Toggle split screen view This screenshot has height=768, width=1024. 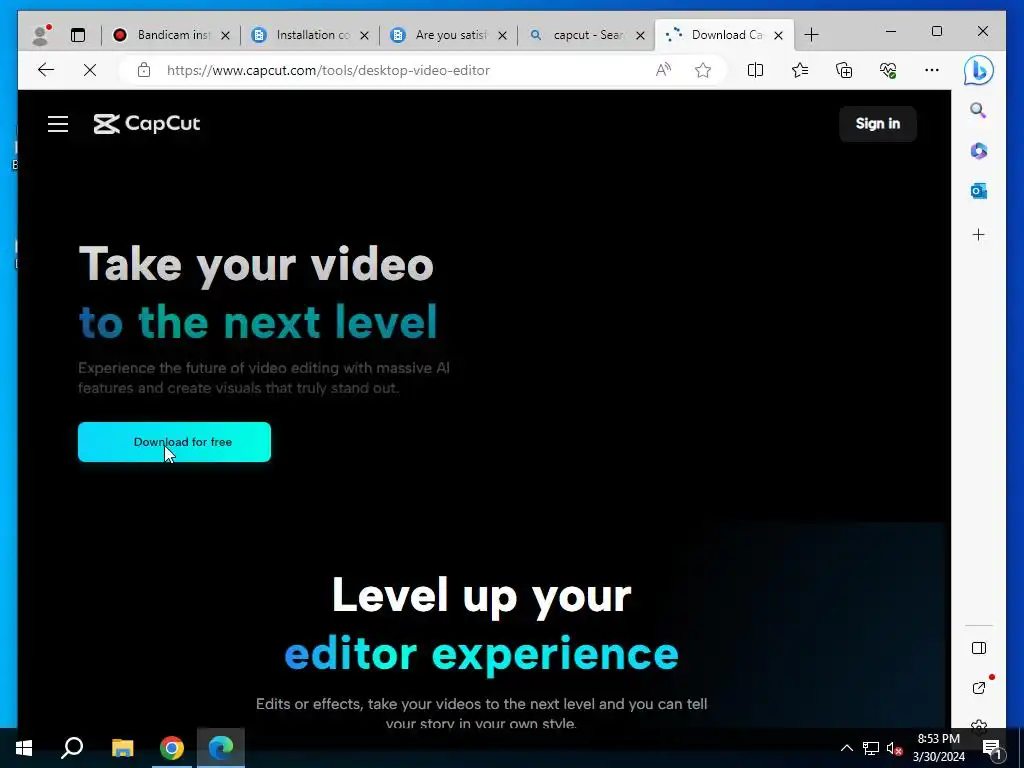(x=755, y=70)
